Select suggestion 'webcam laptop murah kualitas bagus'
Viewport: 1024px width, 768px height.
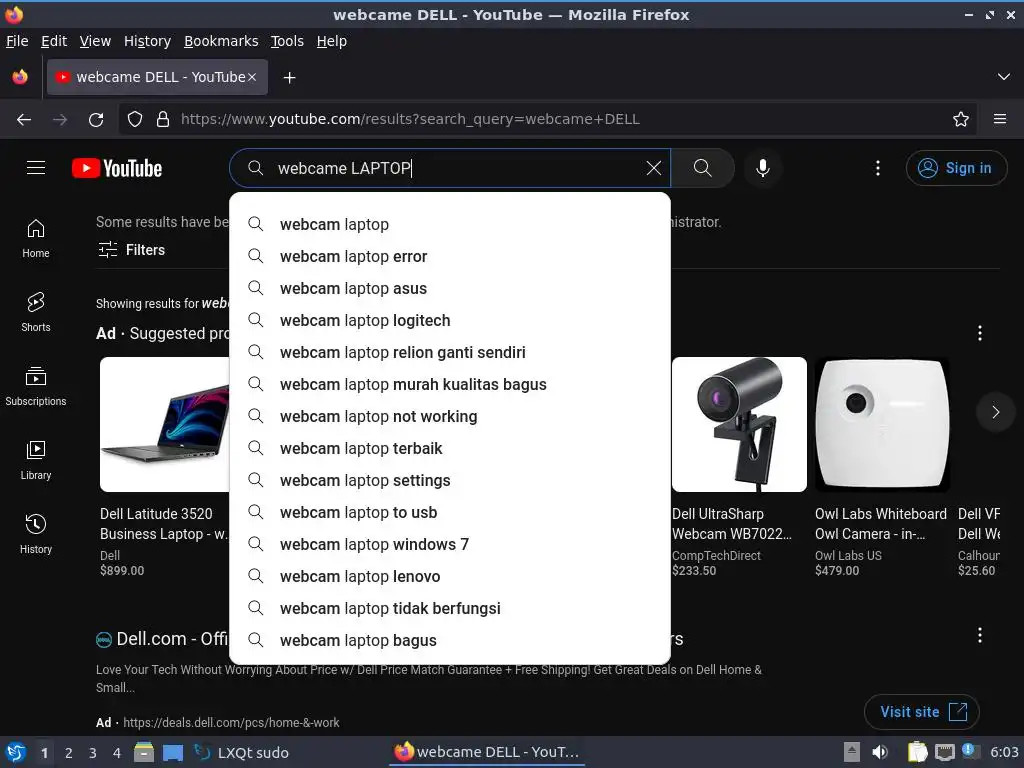pyautogui.click(x=450, y=384)
